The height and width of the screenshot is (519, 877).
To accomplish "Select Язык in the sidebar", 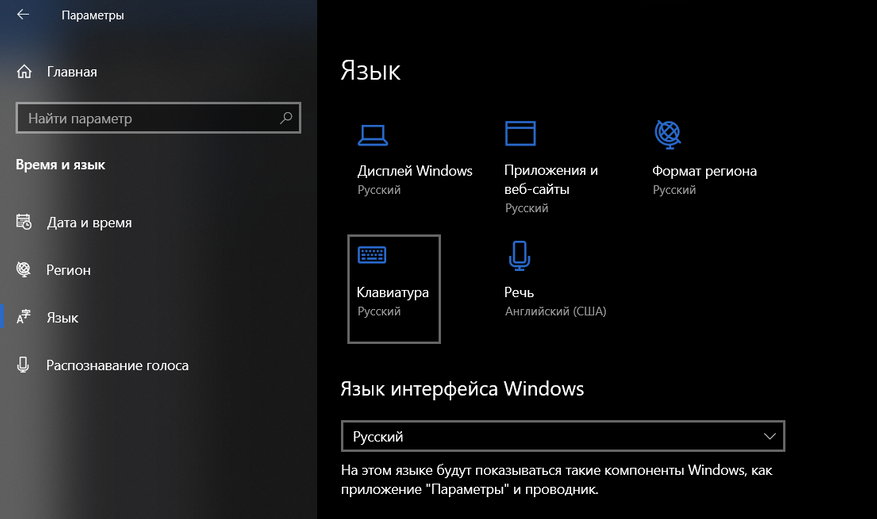I will coord(62,318).
